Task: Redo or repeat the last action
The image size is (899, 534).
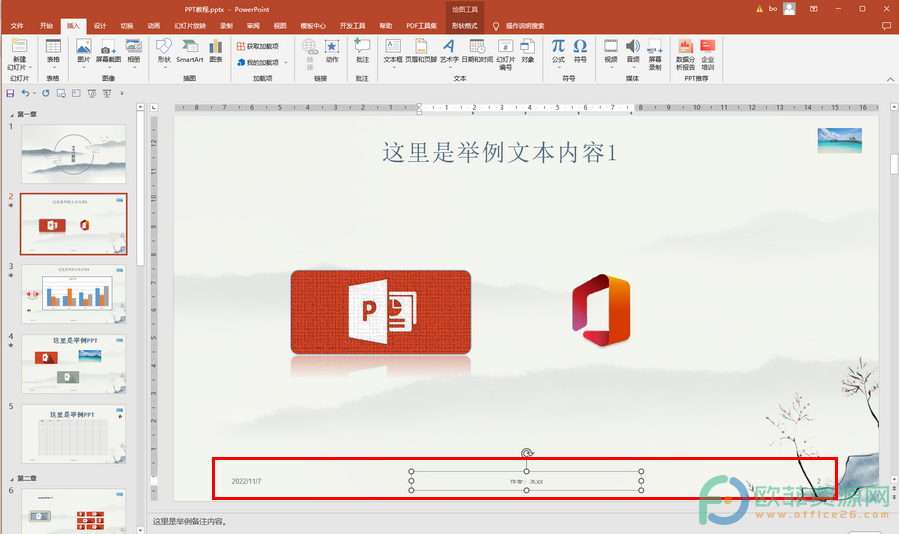Action: coord(45,93)
